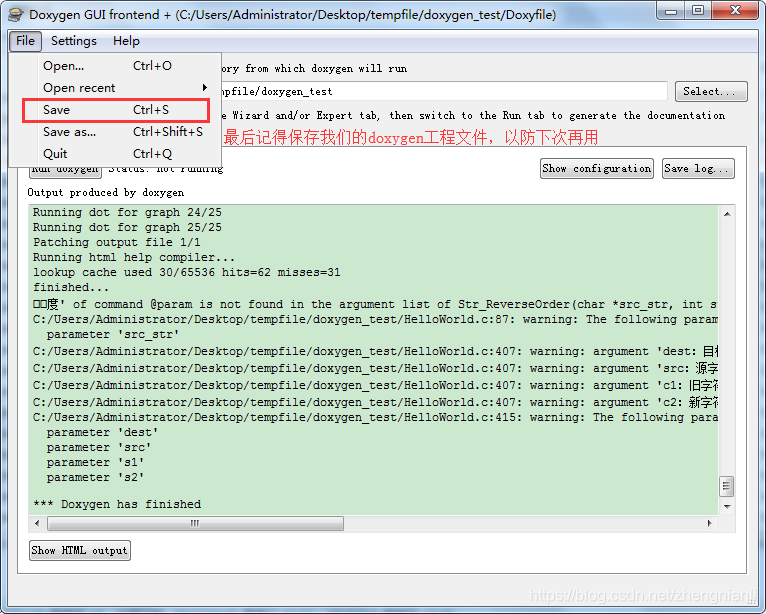
Task: Click the Save log... button
Action: 698,169
